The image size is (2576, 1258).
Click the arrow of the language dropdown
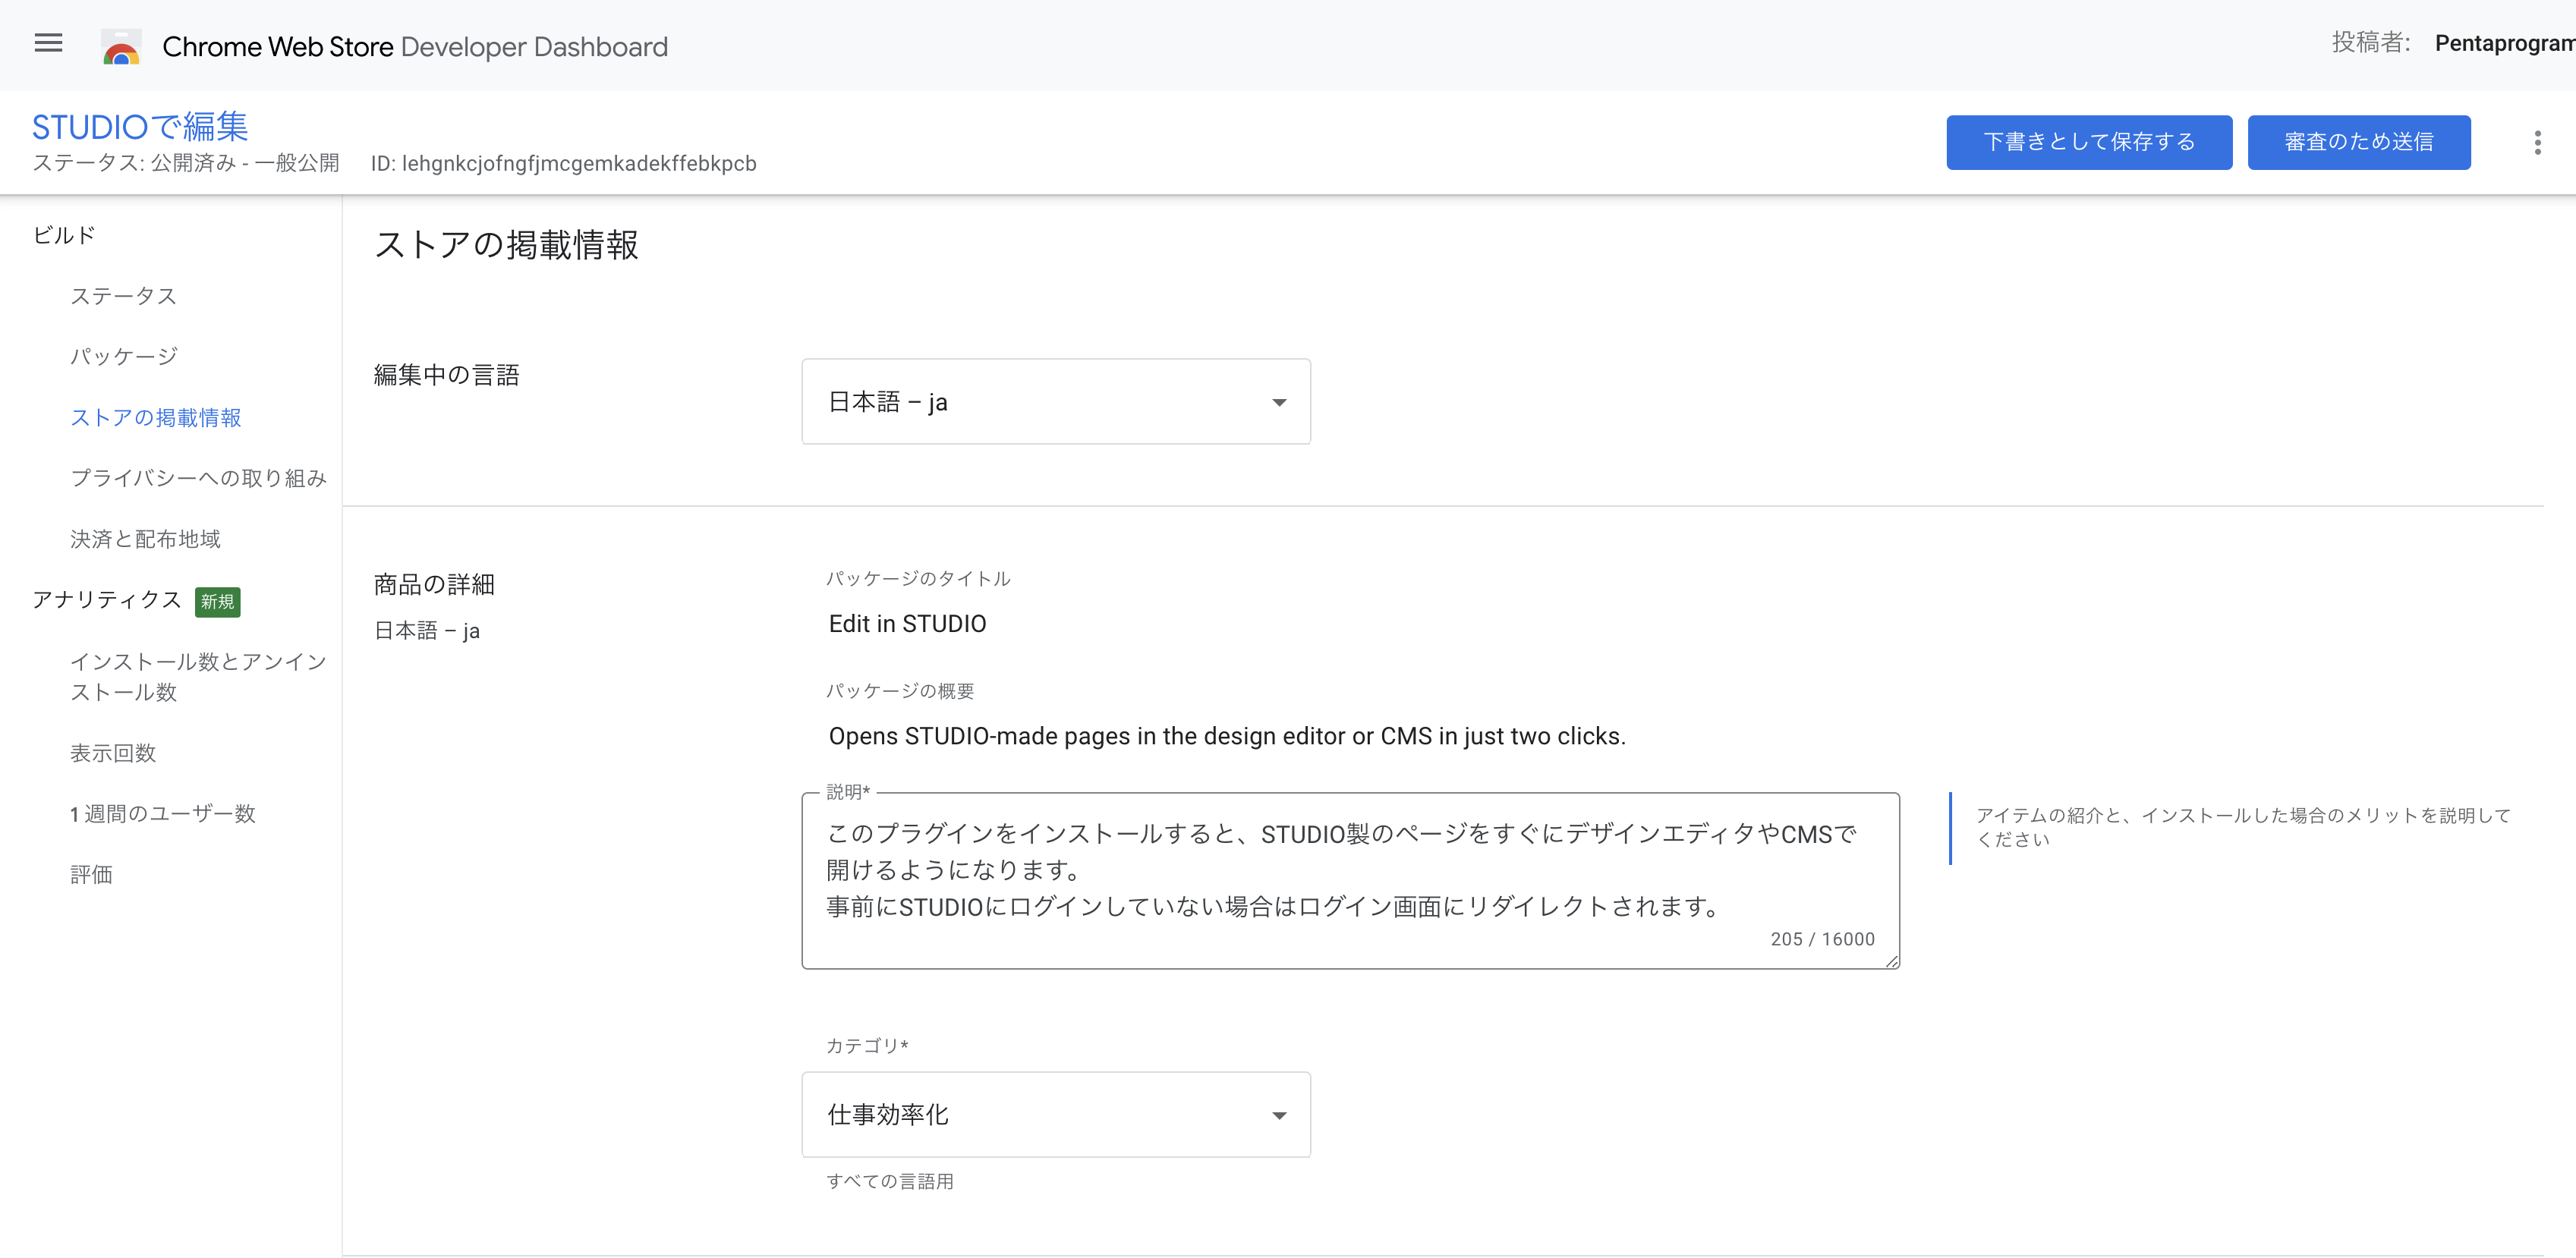1278,402
